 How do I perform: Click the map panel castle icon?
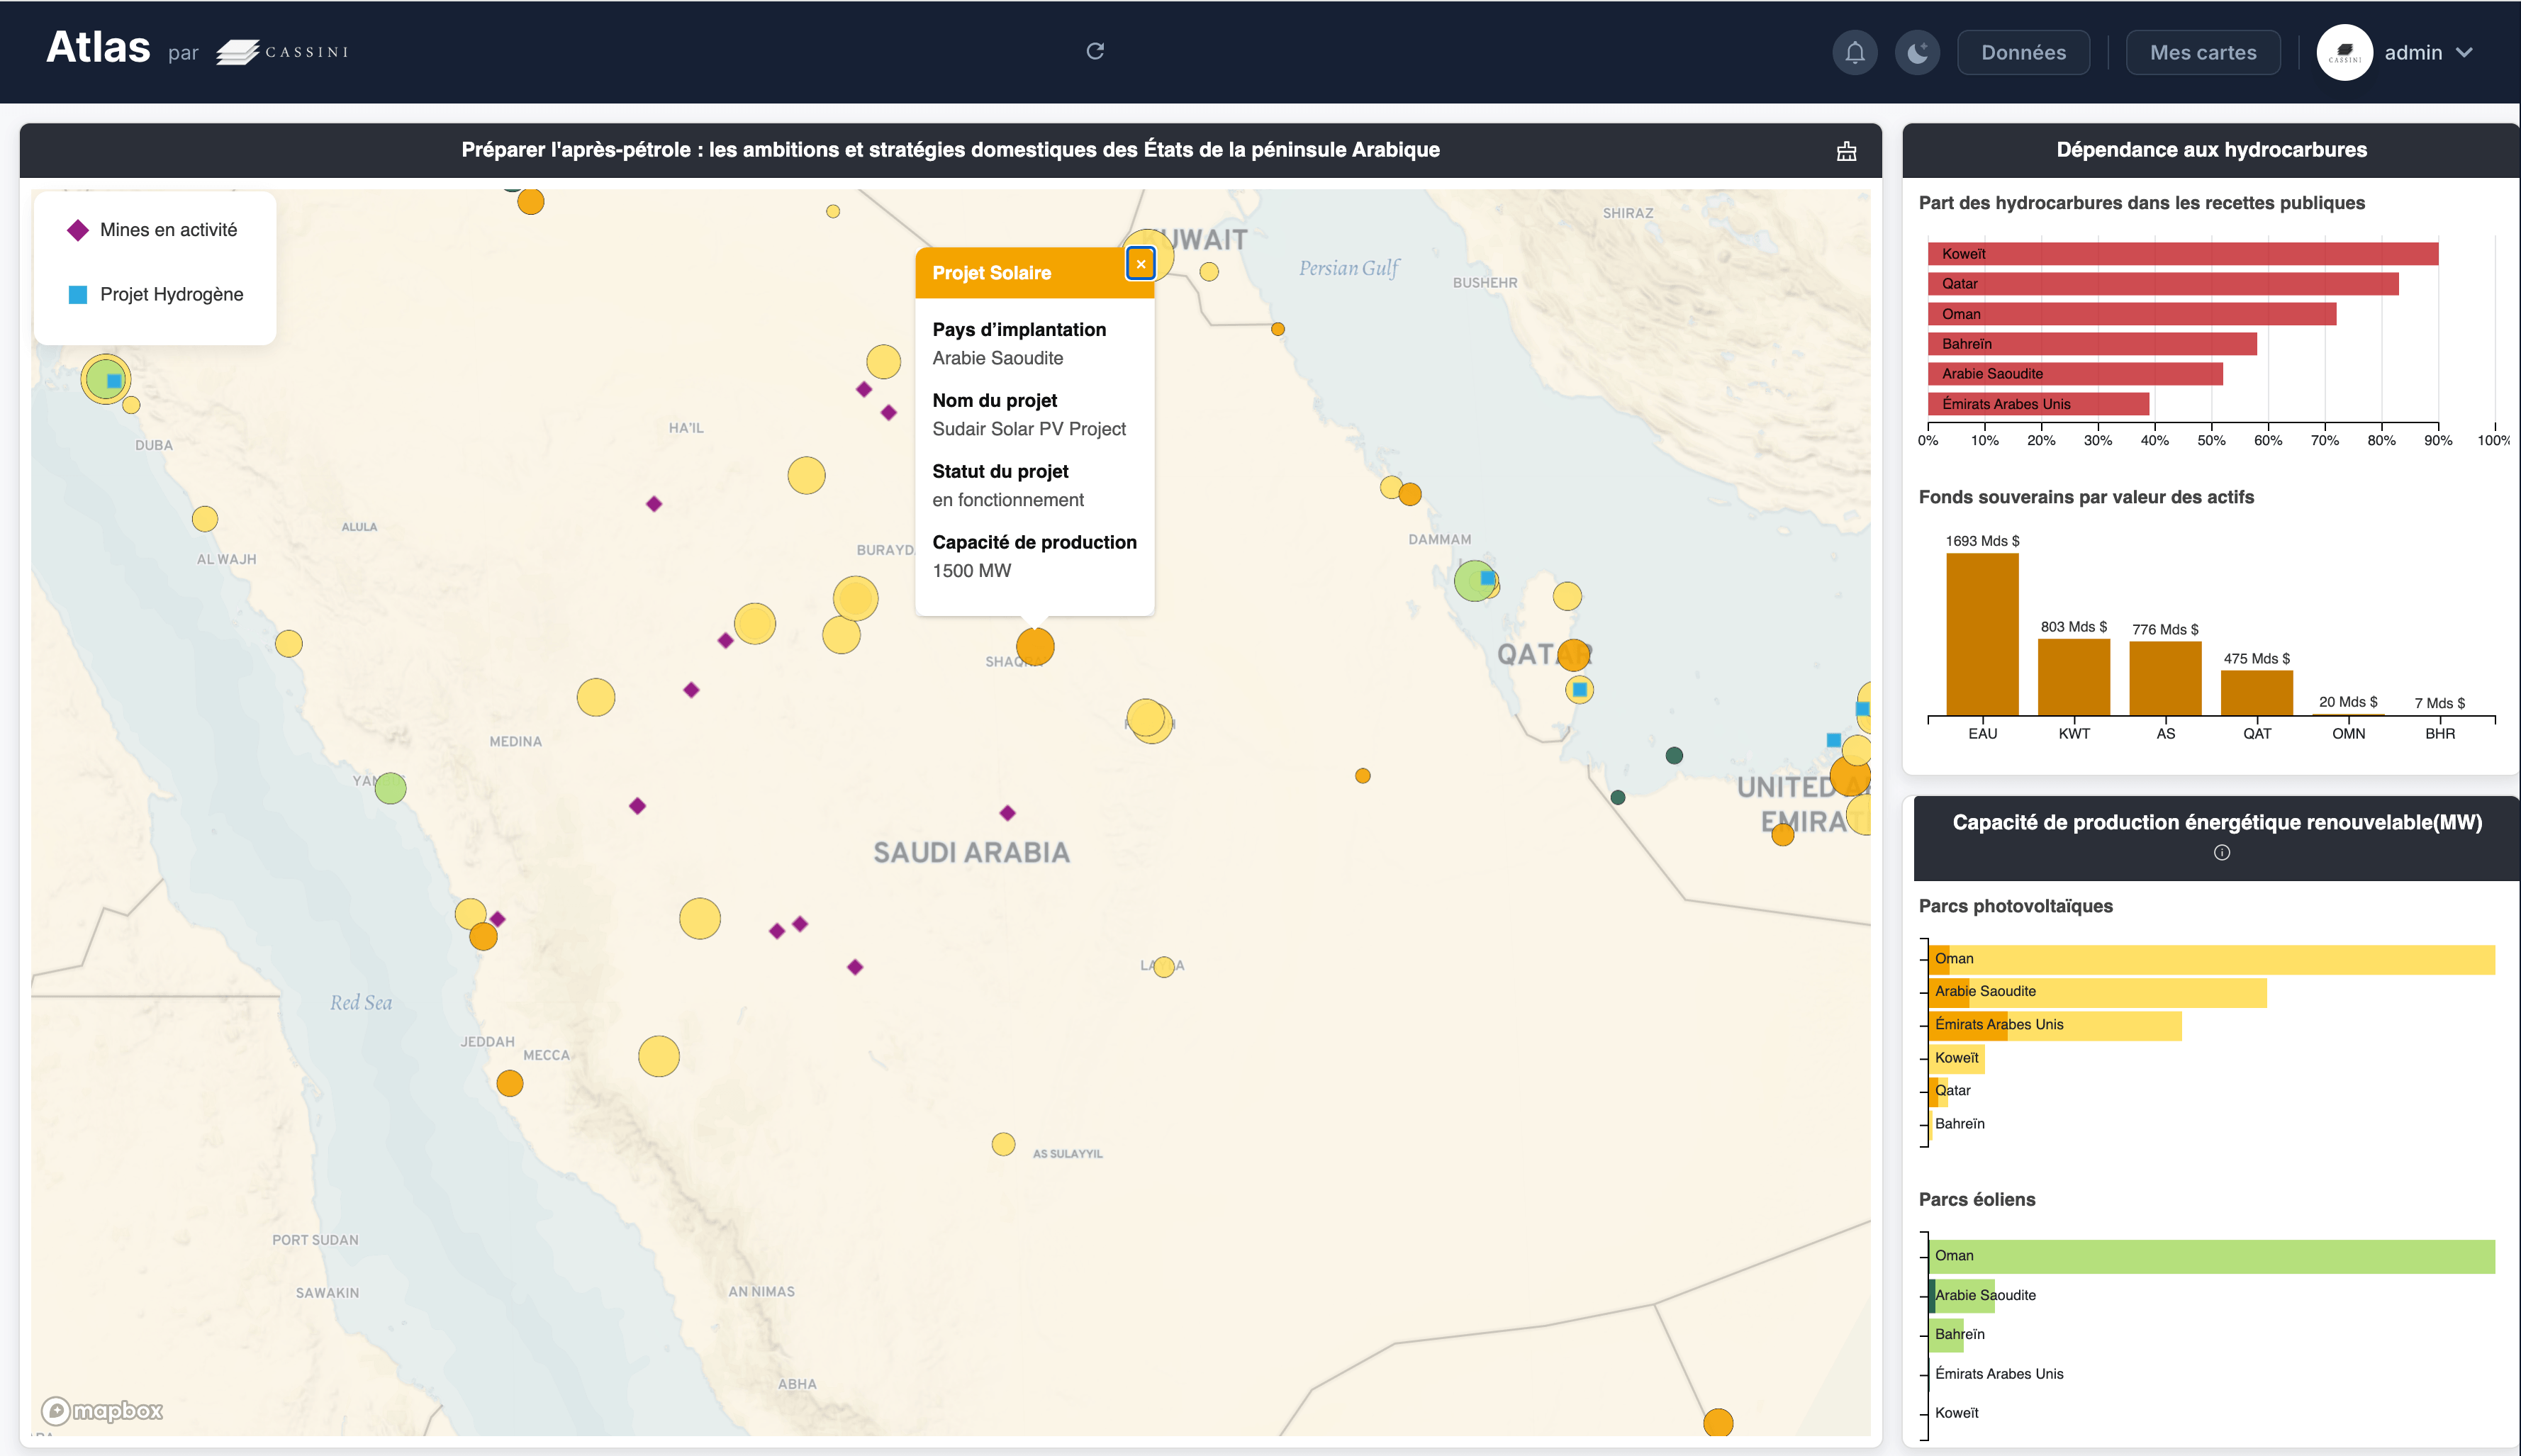tap(1846, 151)
